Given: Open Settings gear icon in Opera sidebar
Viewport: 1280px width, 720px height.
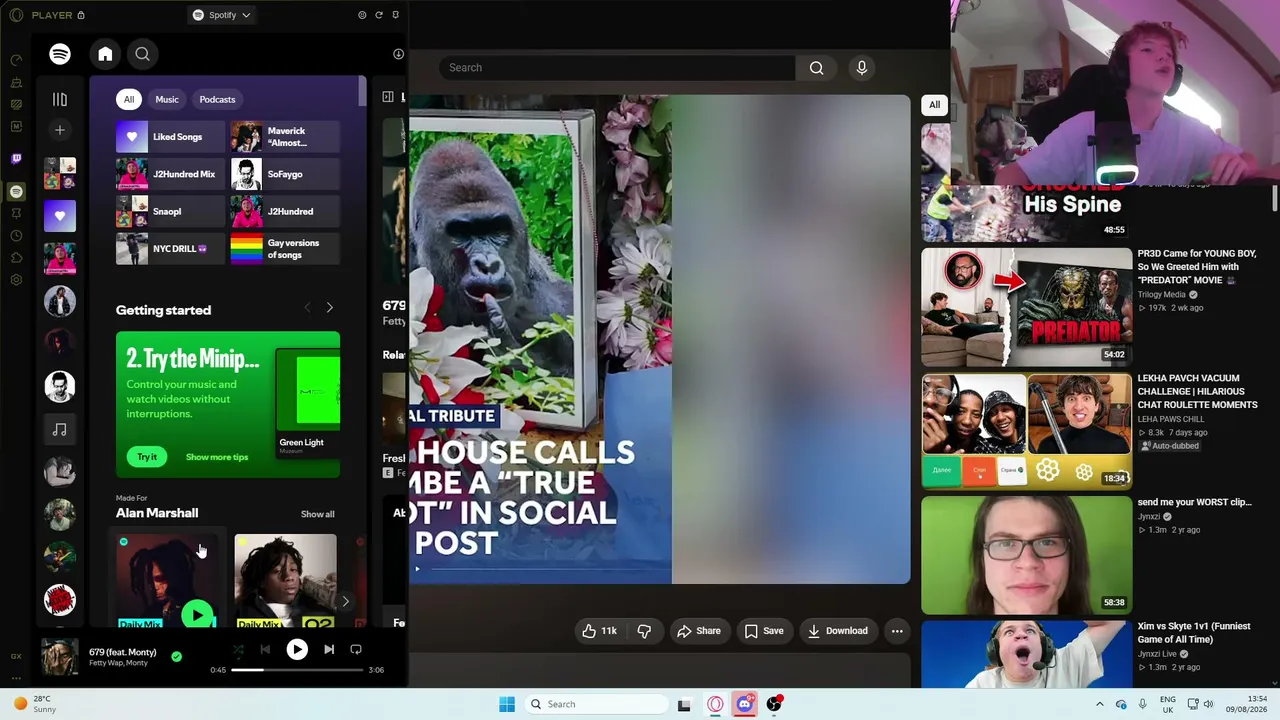Looking at the screenshot, I should pos(16,280).
